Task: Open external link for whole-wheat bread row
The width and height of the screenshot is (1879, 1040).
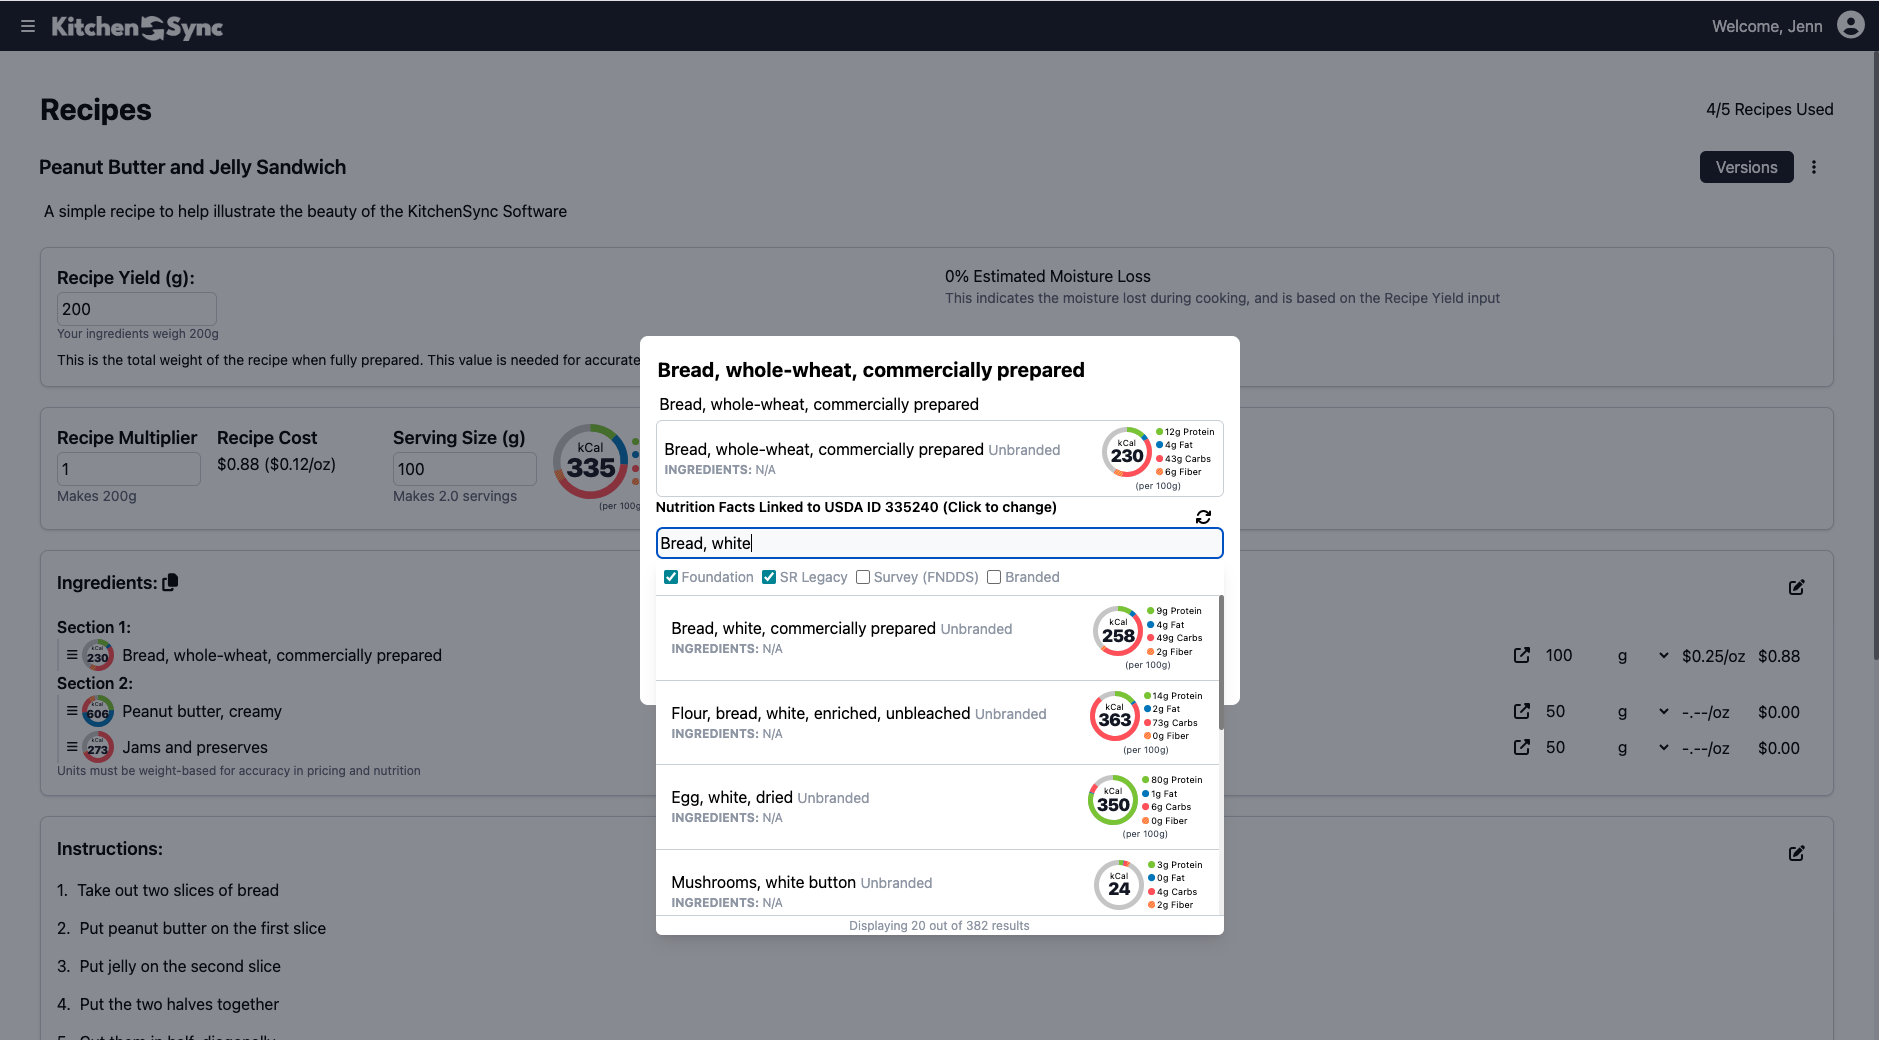Action: point(1521,655)
